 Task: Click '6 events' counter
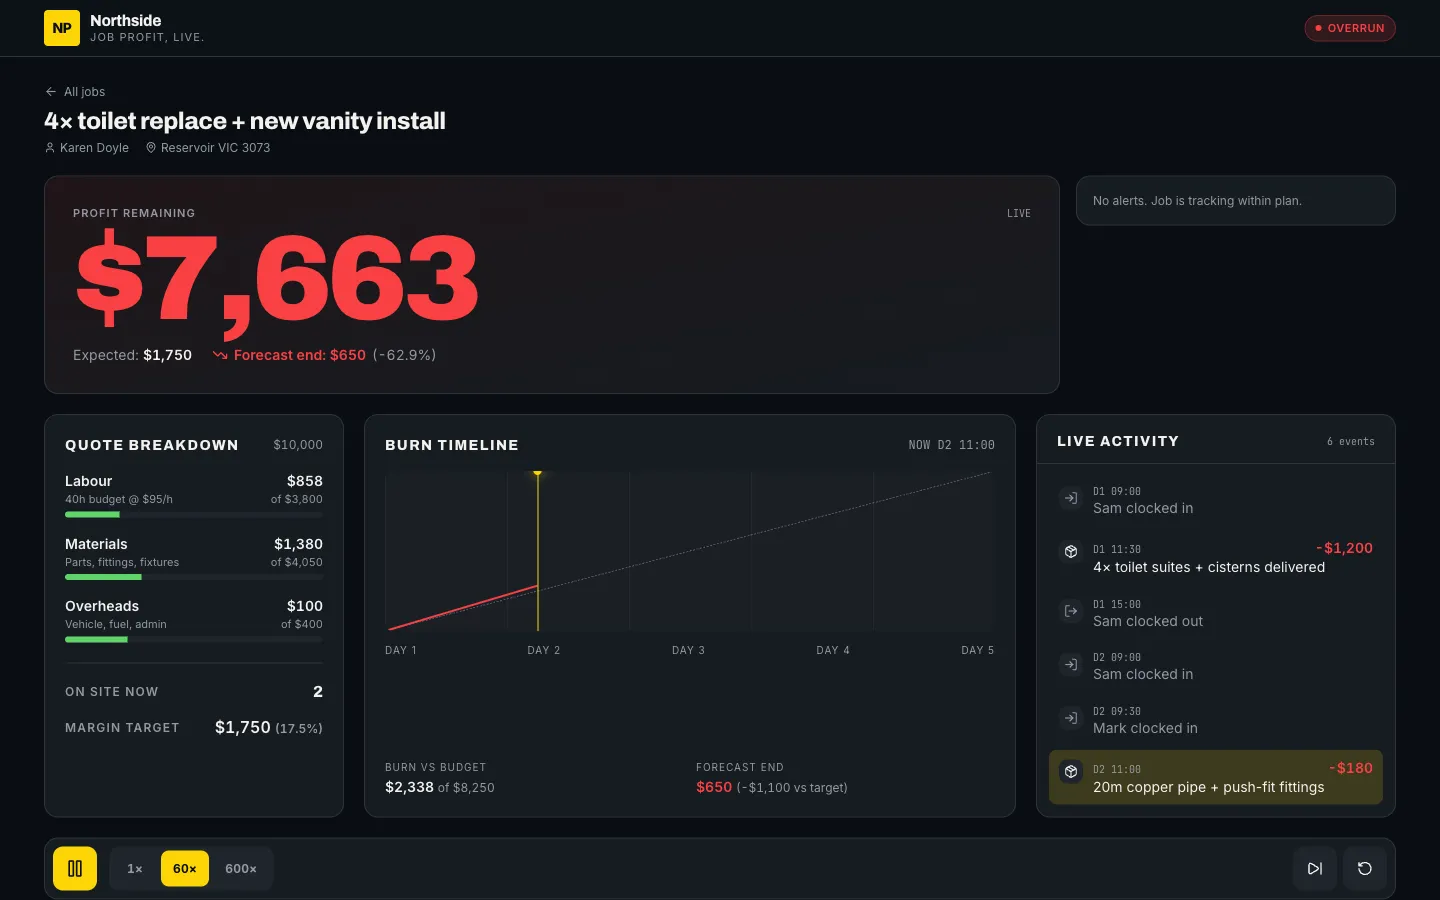click(x=1351, y=441)
